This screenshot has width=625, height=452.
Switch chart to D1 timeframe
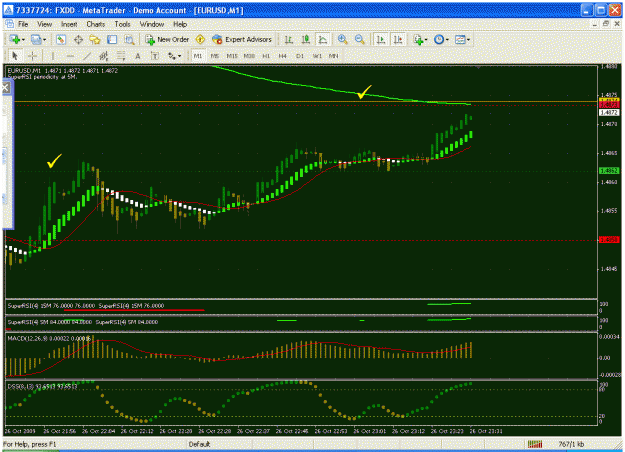(300, 56)
